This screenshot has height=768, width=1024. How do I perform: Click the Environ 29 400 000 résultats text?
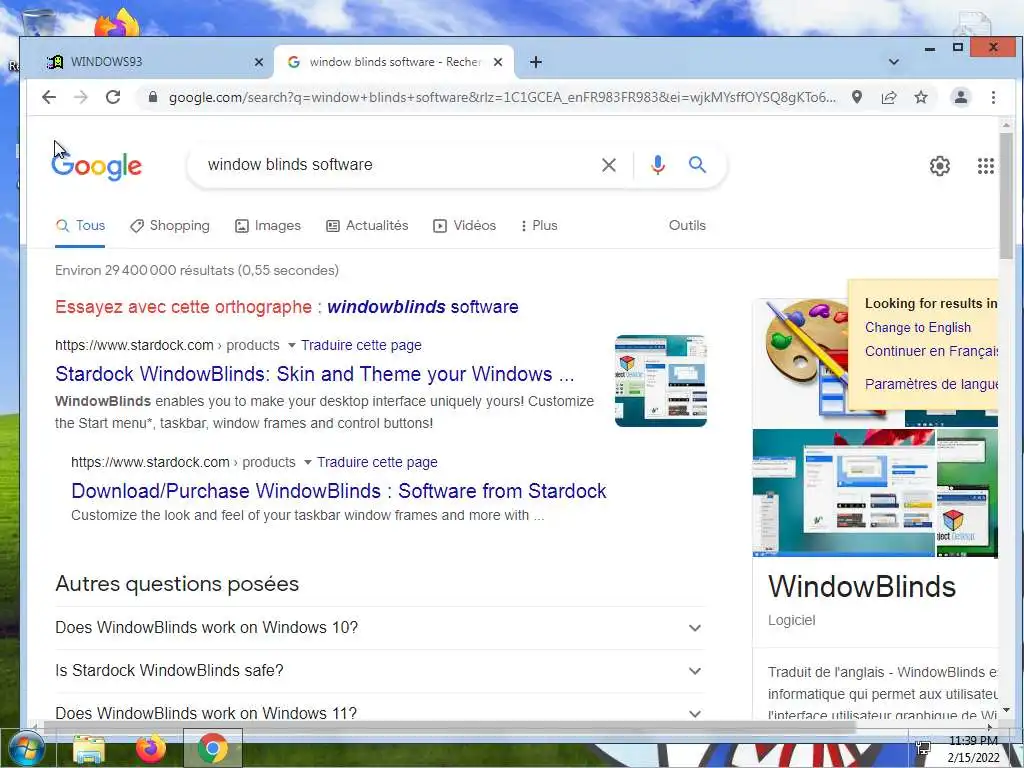197,270
